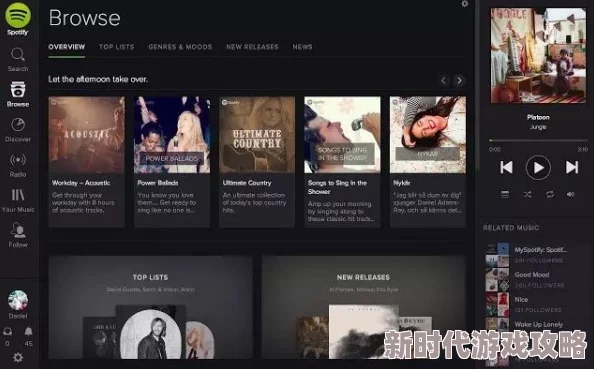Click the 'RELATED MUSIC' heading
This screenshot has width=594, height=369.
tap(511, 228)
